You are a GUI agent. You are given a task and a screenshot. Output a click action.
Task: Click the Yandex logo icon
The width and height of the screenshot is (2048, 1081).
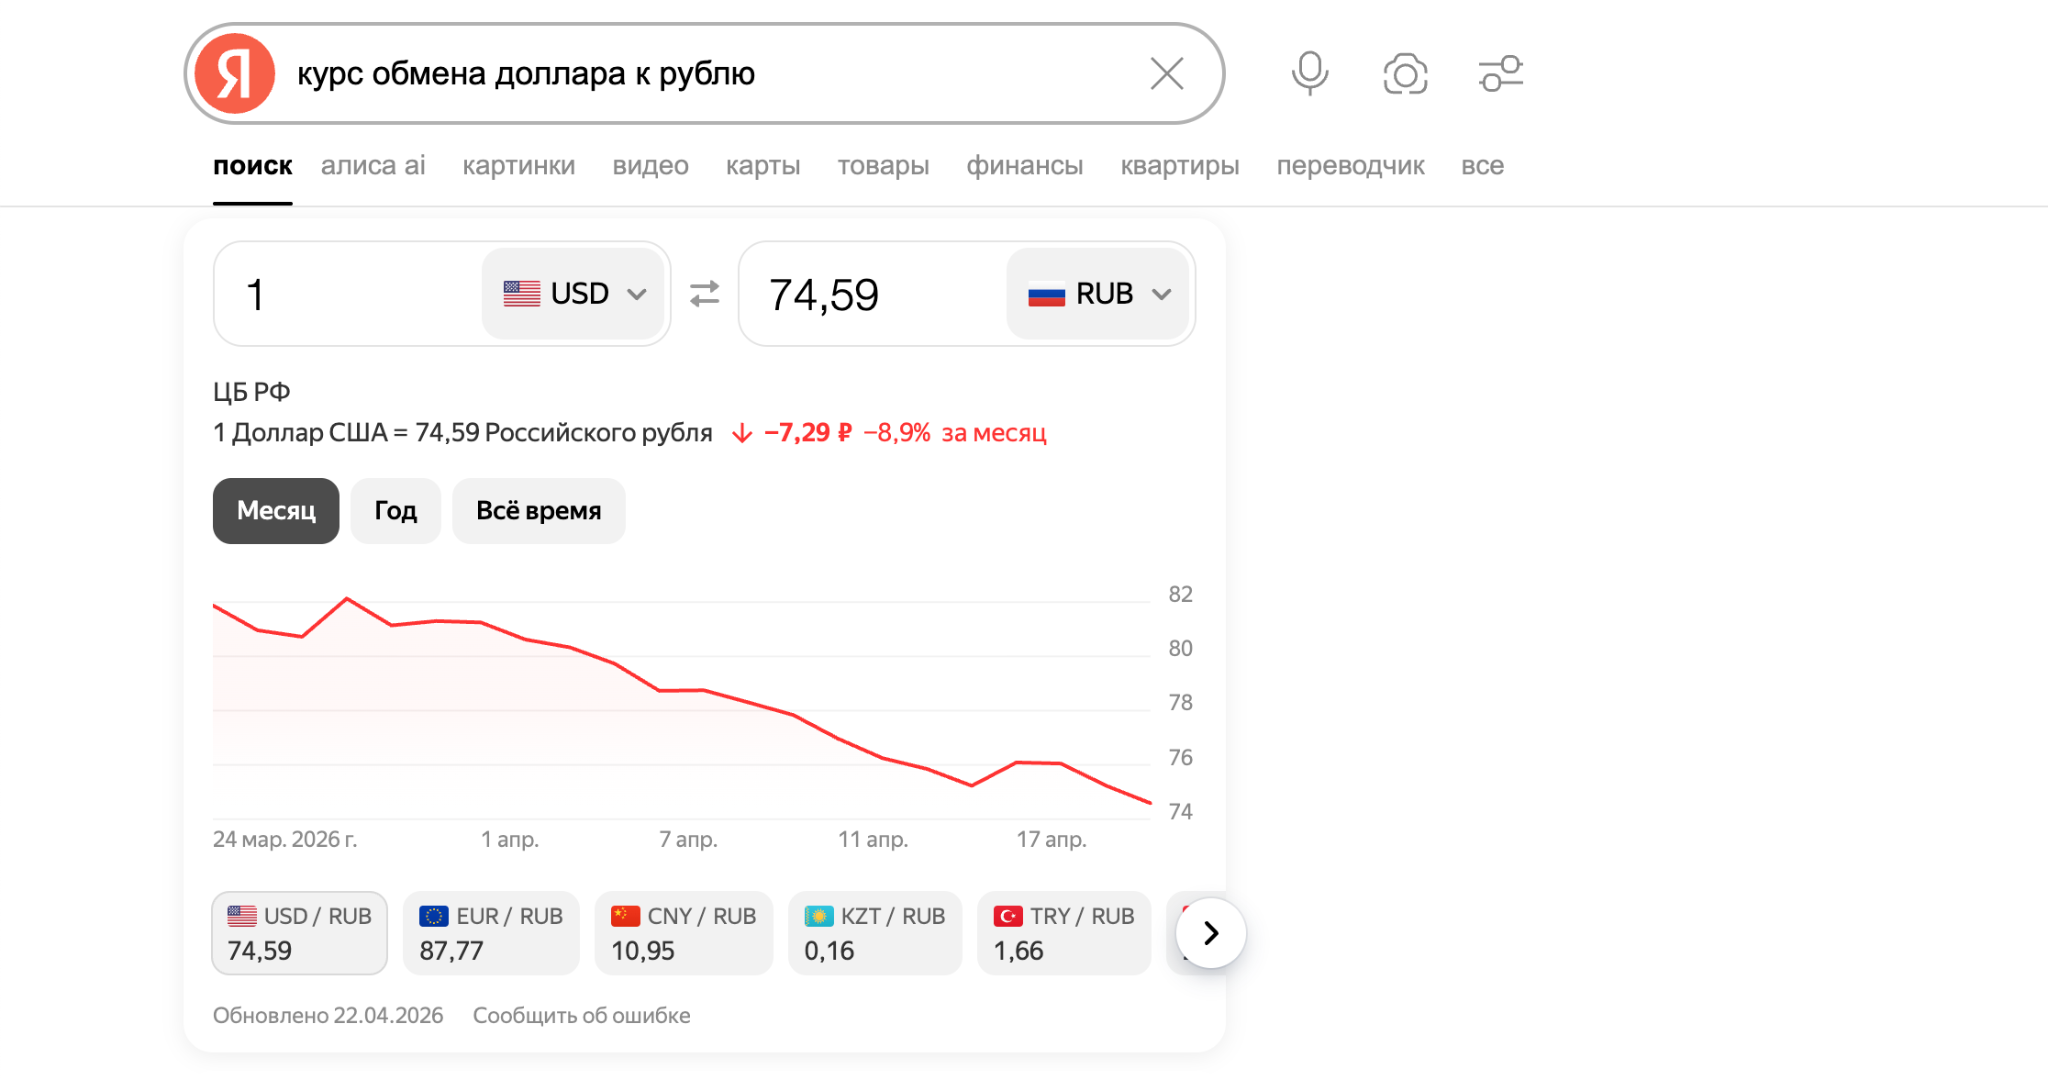[x=235, y=74]
